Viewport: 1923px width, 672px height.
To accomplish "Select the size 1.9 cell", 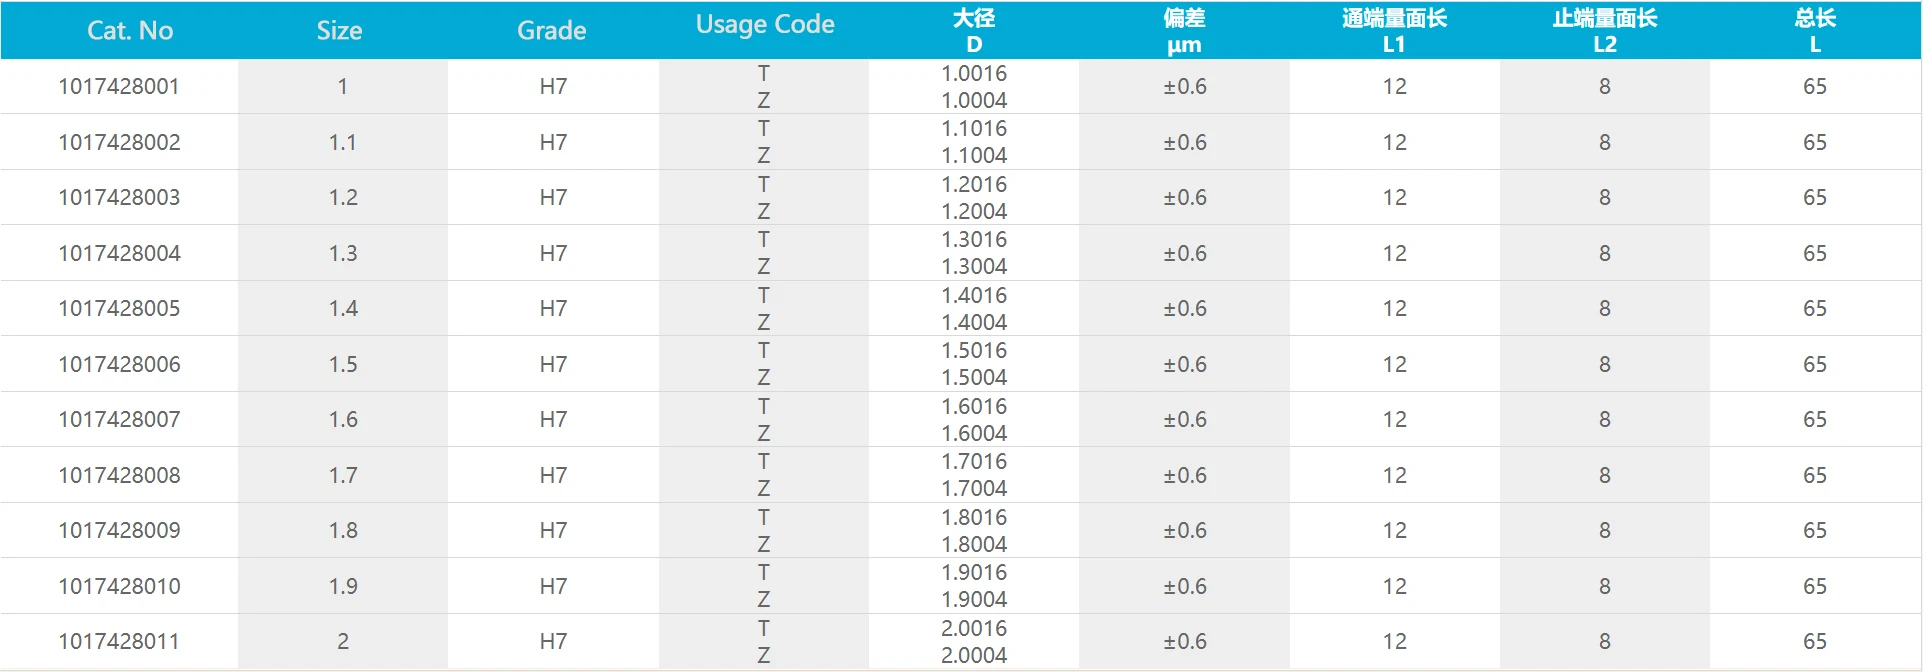I will pos(343,587).
